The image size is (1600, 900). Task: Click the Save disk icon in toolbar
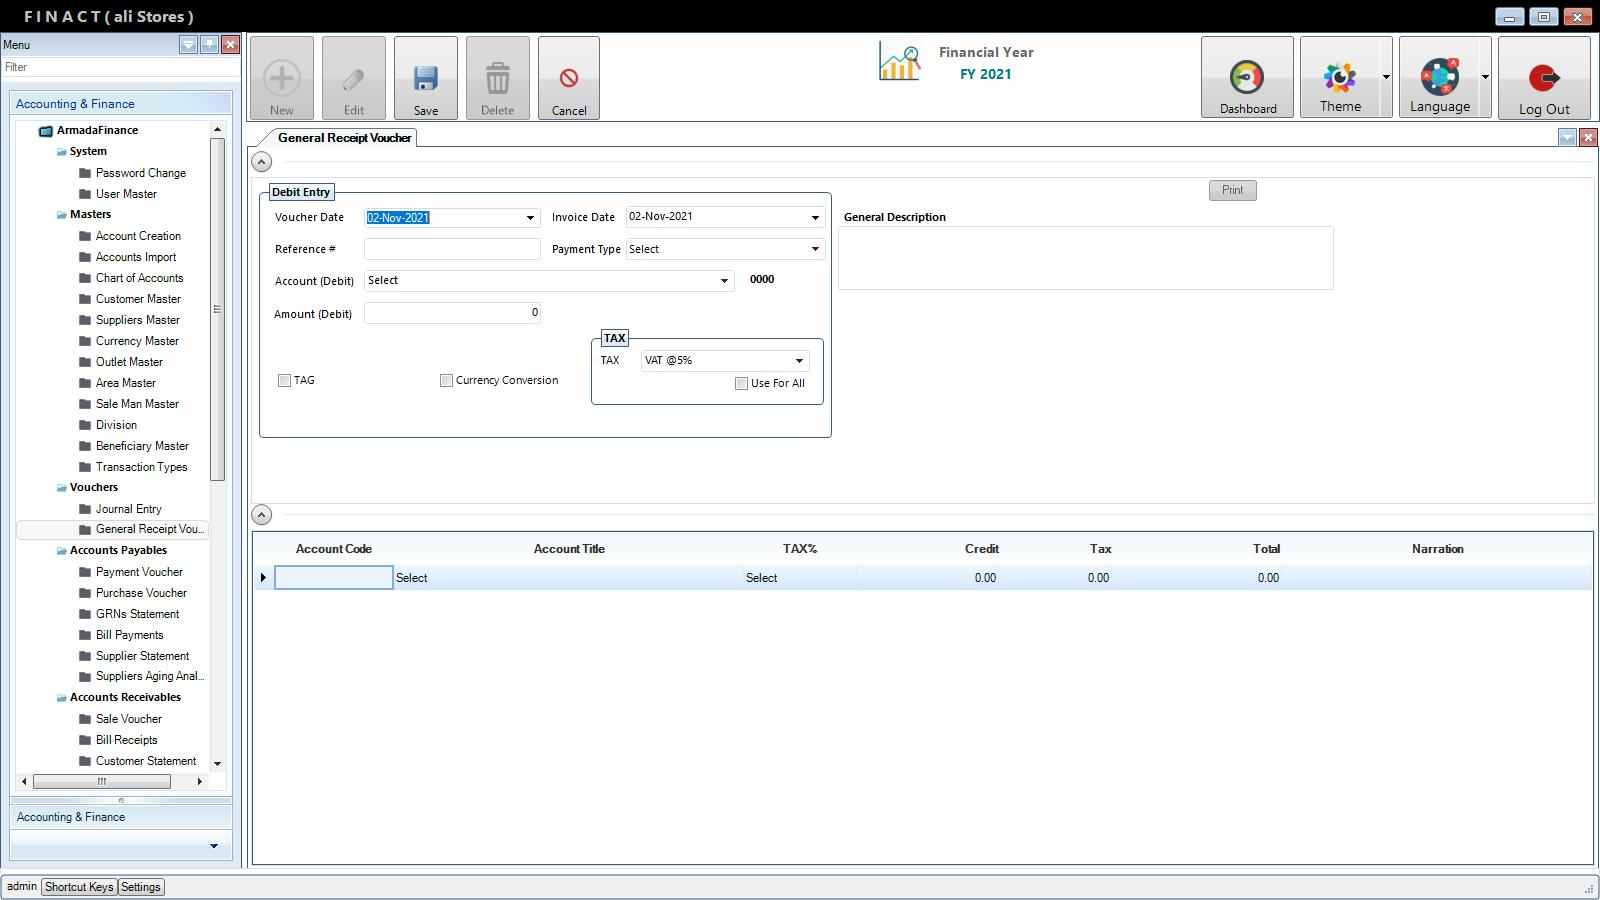click(x=426, y=79)
